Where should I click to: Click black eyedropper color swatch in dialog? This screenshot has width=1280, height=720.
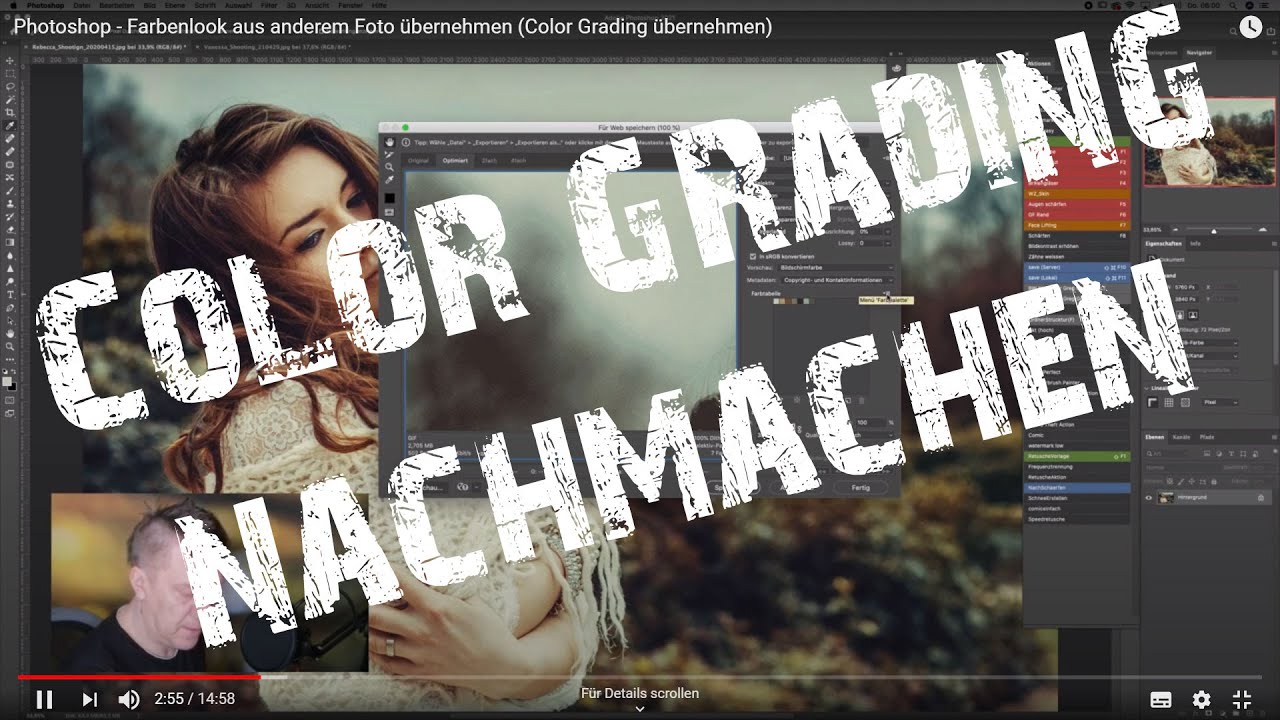click(x=389, y=198)
